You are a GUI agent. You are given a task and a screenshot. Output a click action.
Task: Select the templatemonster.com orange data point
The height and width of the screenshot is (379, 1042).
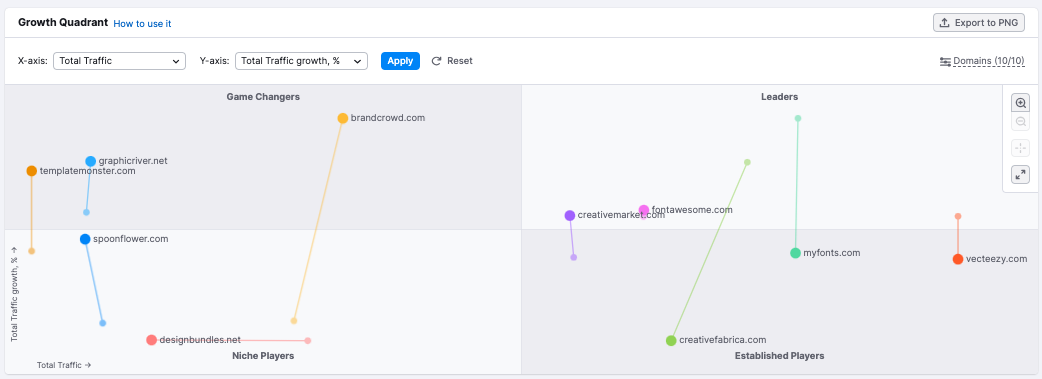point(31,171)
